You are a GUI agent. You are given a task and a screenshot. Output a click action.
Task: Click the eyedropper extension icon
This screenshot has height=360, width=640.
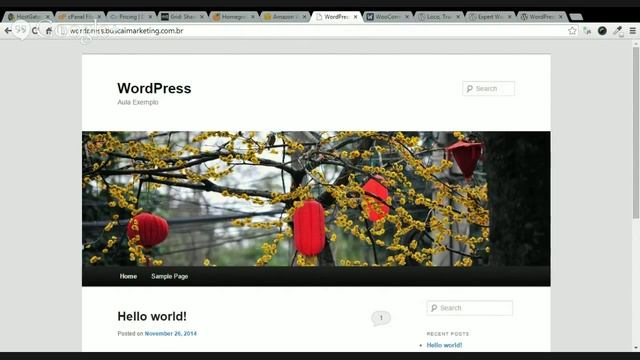[618, 31]
